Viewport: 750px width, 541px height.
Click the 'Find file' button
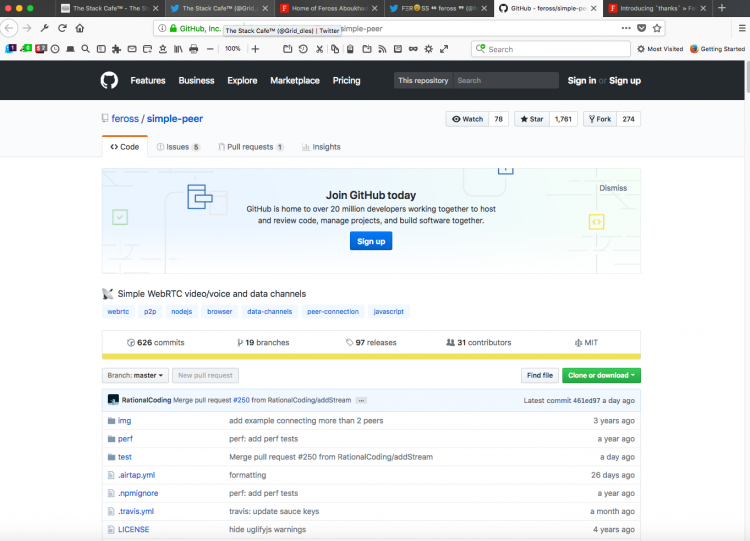[540, 375]
